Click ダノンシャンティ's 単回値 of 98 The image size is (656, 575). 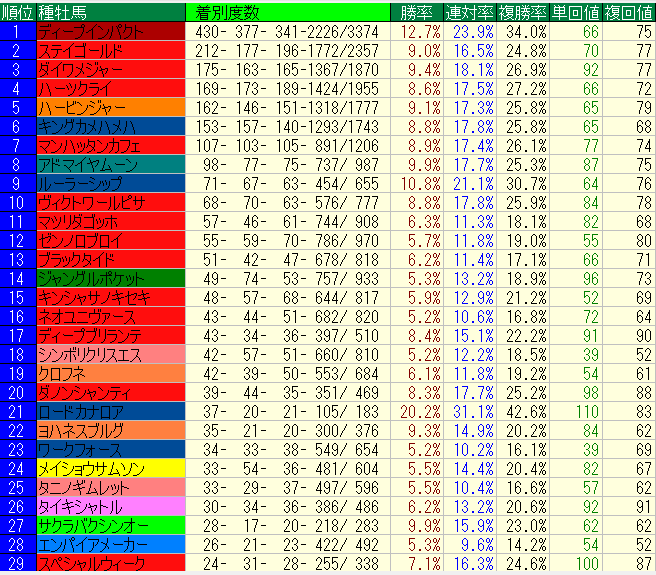[591, 393]
